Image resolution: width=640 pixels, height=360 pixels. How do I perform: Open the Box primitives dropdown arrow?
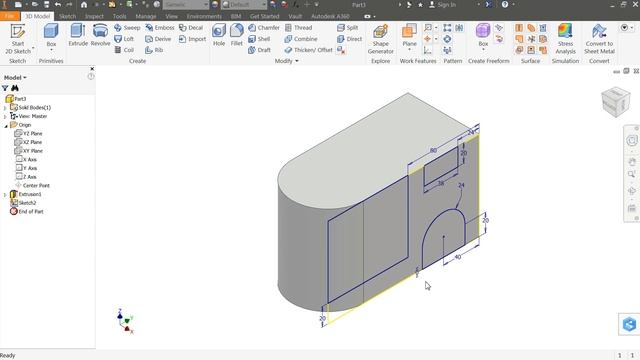pos(51,50)
